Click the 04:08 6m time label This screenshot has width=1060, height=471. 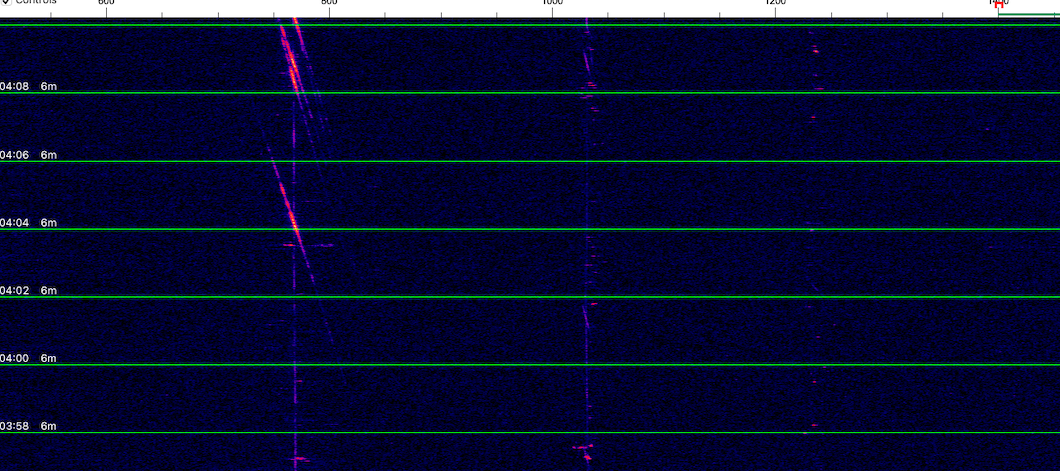tap(28, 86)
